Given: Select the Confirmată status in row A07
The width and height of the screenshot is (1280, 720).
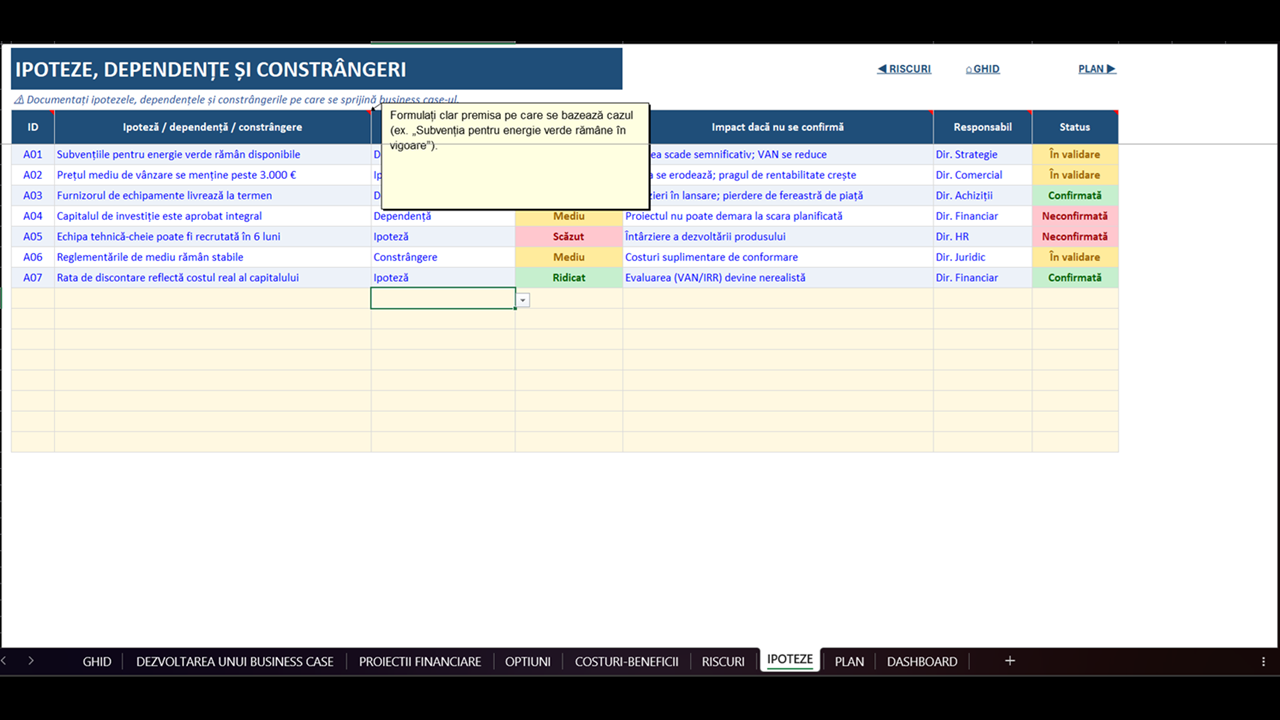Looking at the screenshot, I should click(1075, 278).
